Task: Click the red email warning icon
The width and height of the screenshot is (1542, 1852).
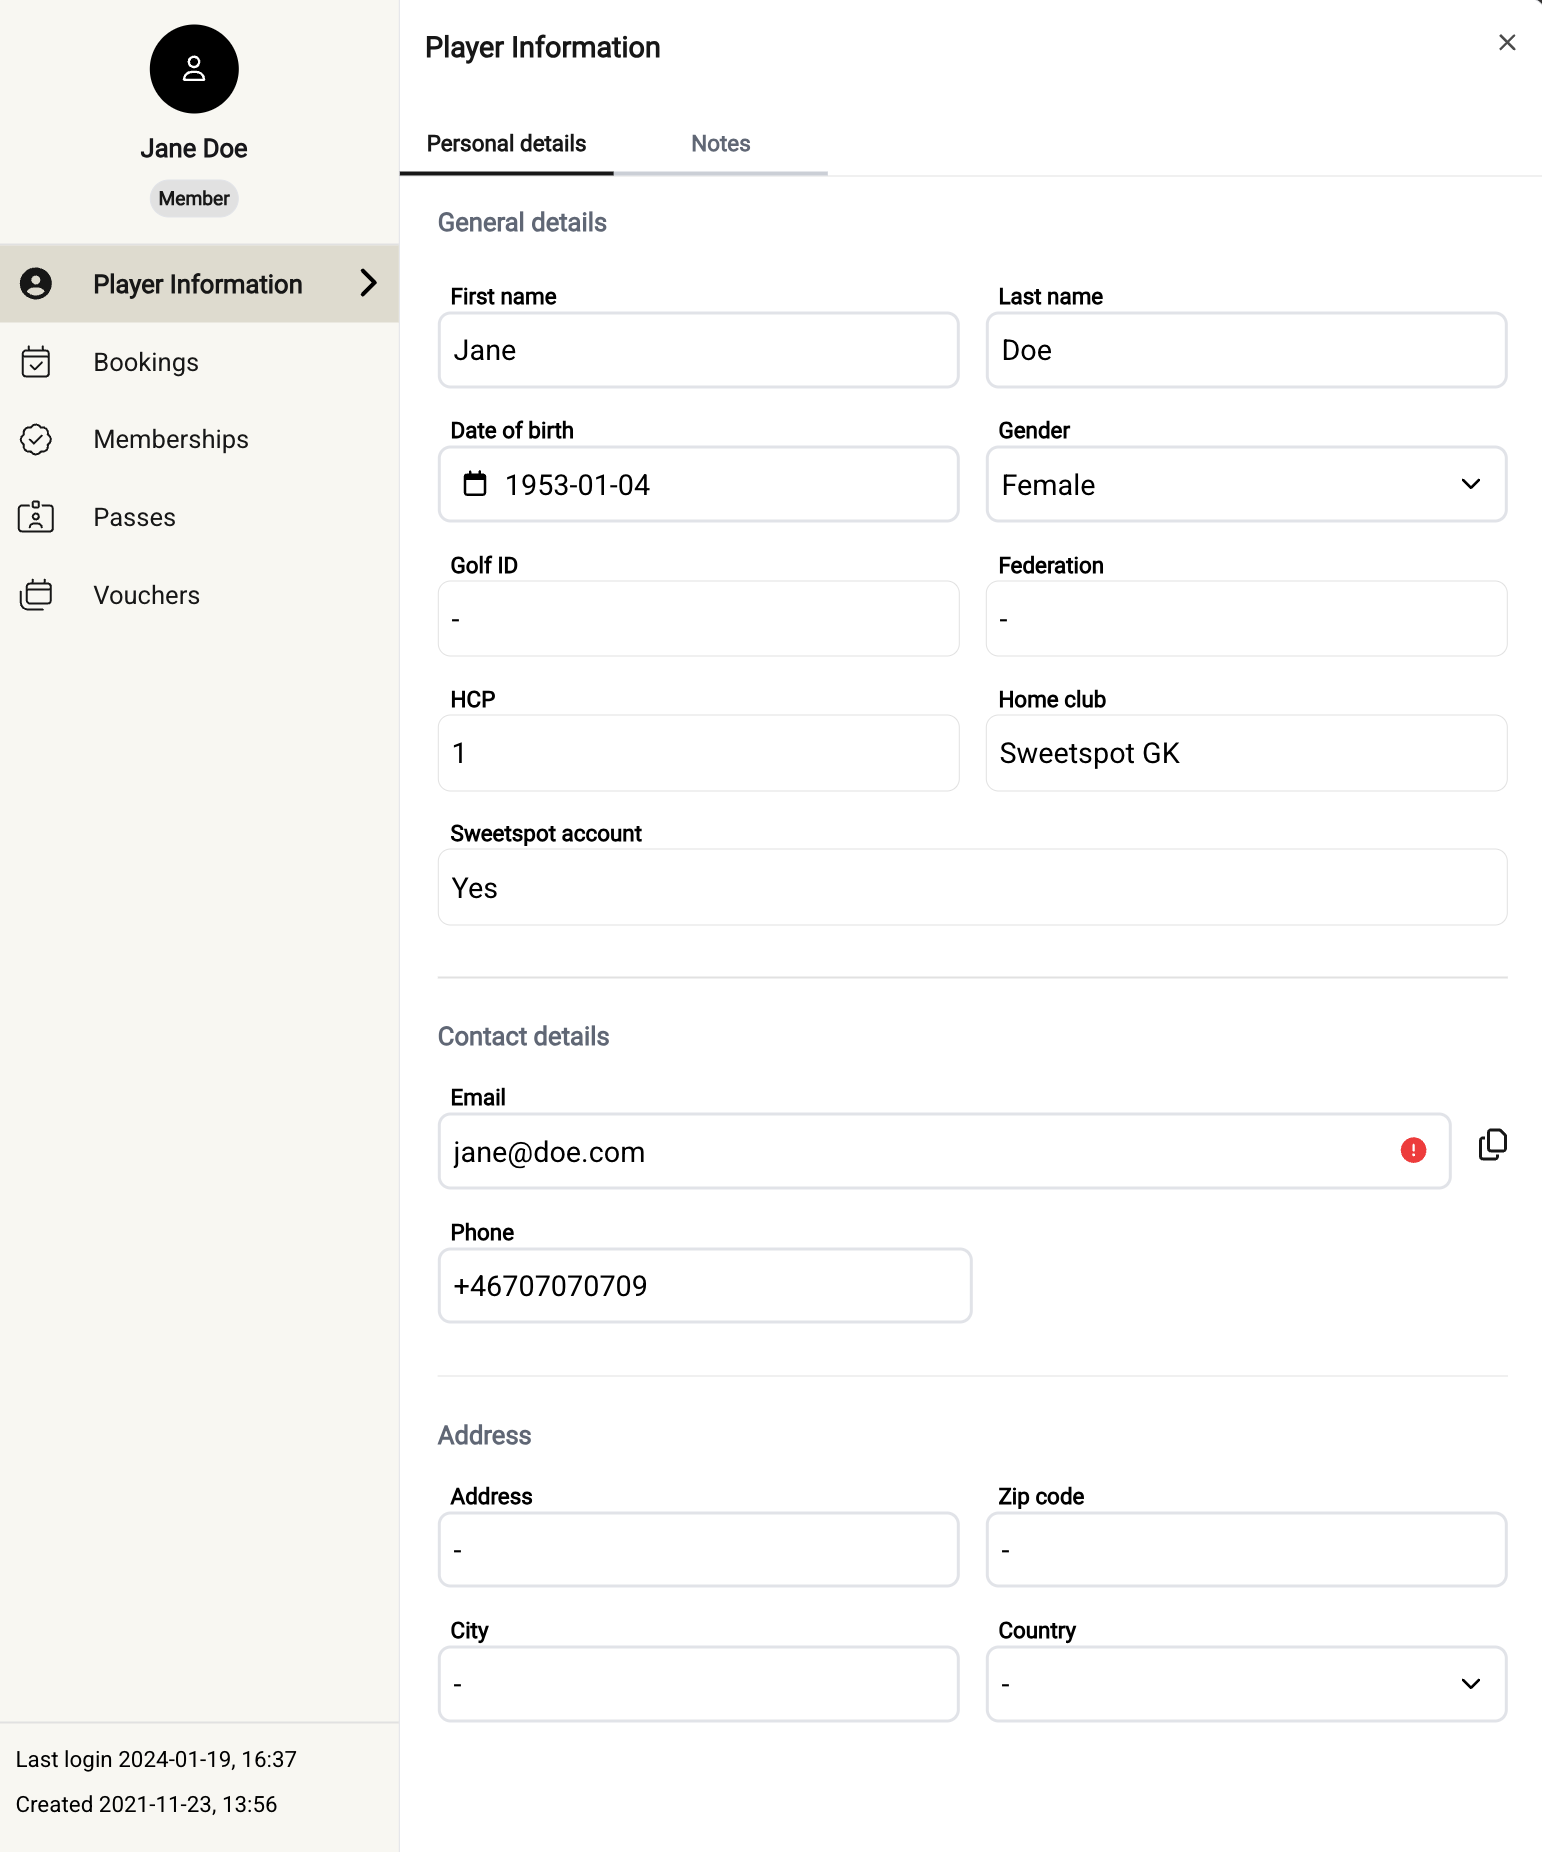Action: pos(1412,1151)
